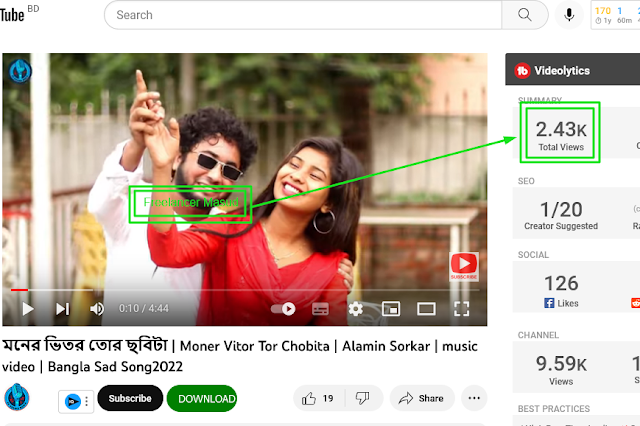Seek on the video progress bar

[245, 290]
